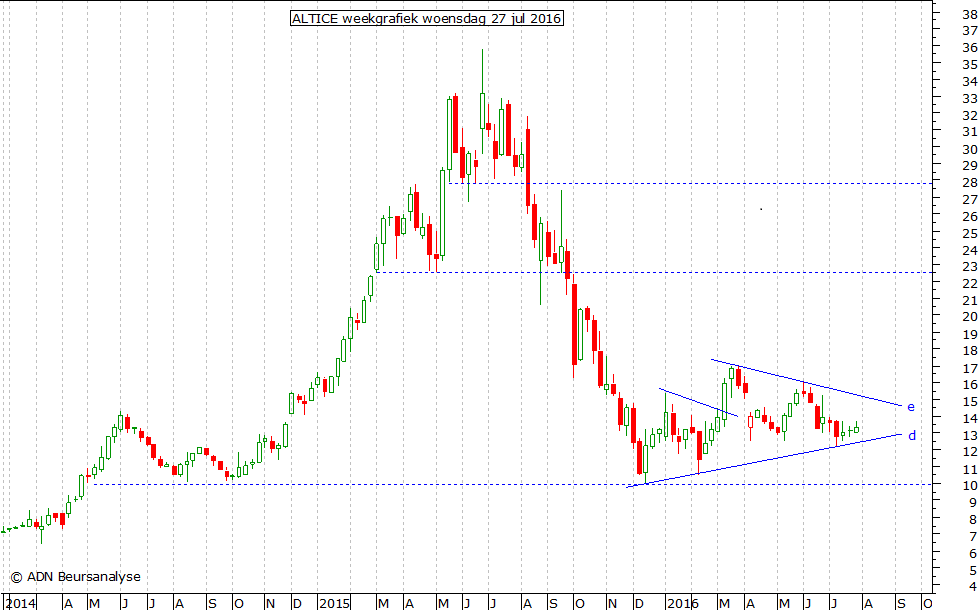Click the 2016 year label on time axis
The width and height of the screenshot is (980, 610).
click(682, 604)
